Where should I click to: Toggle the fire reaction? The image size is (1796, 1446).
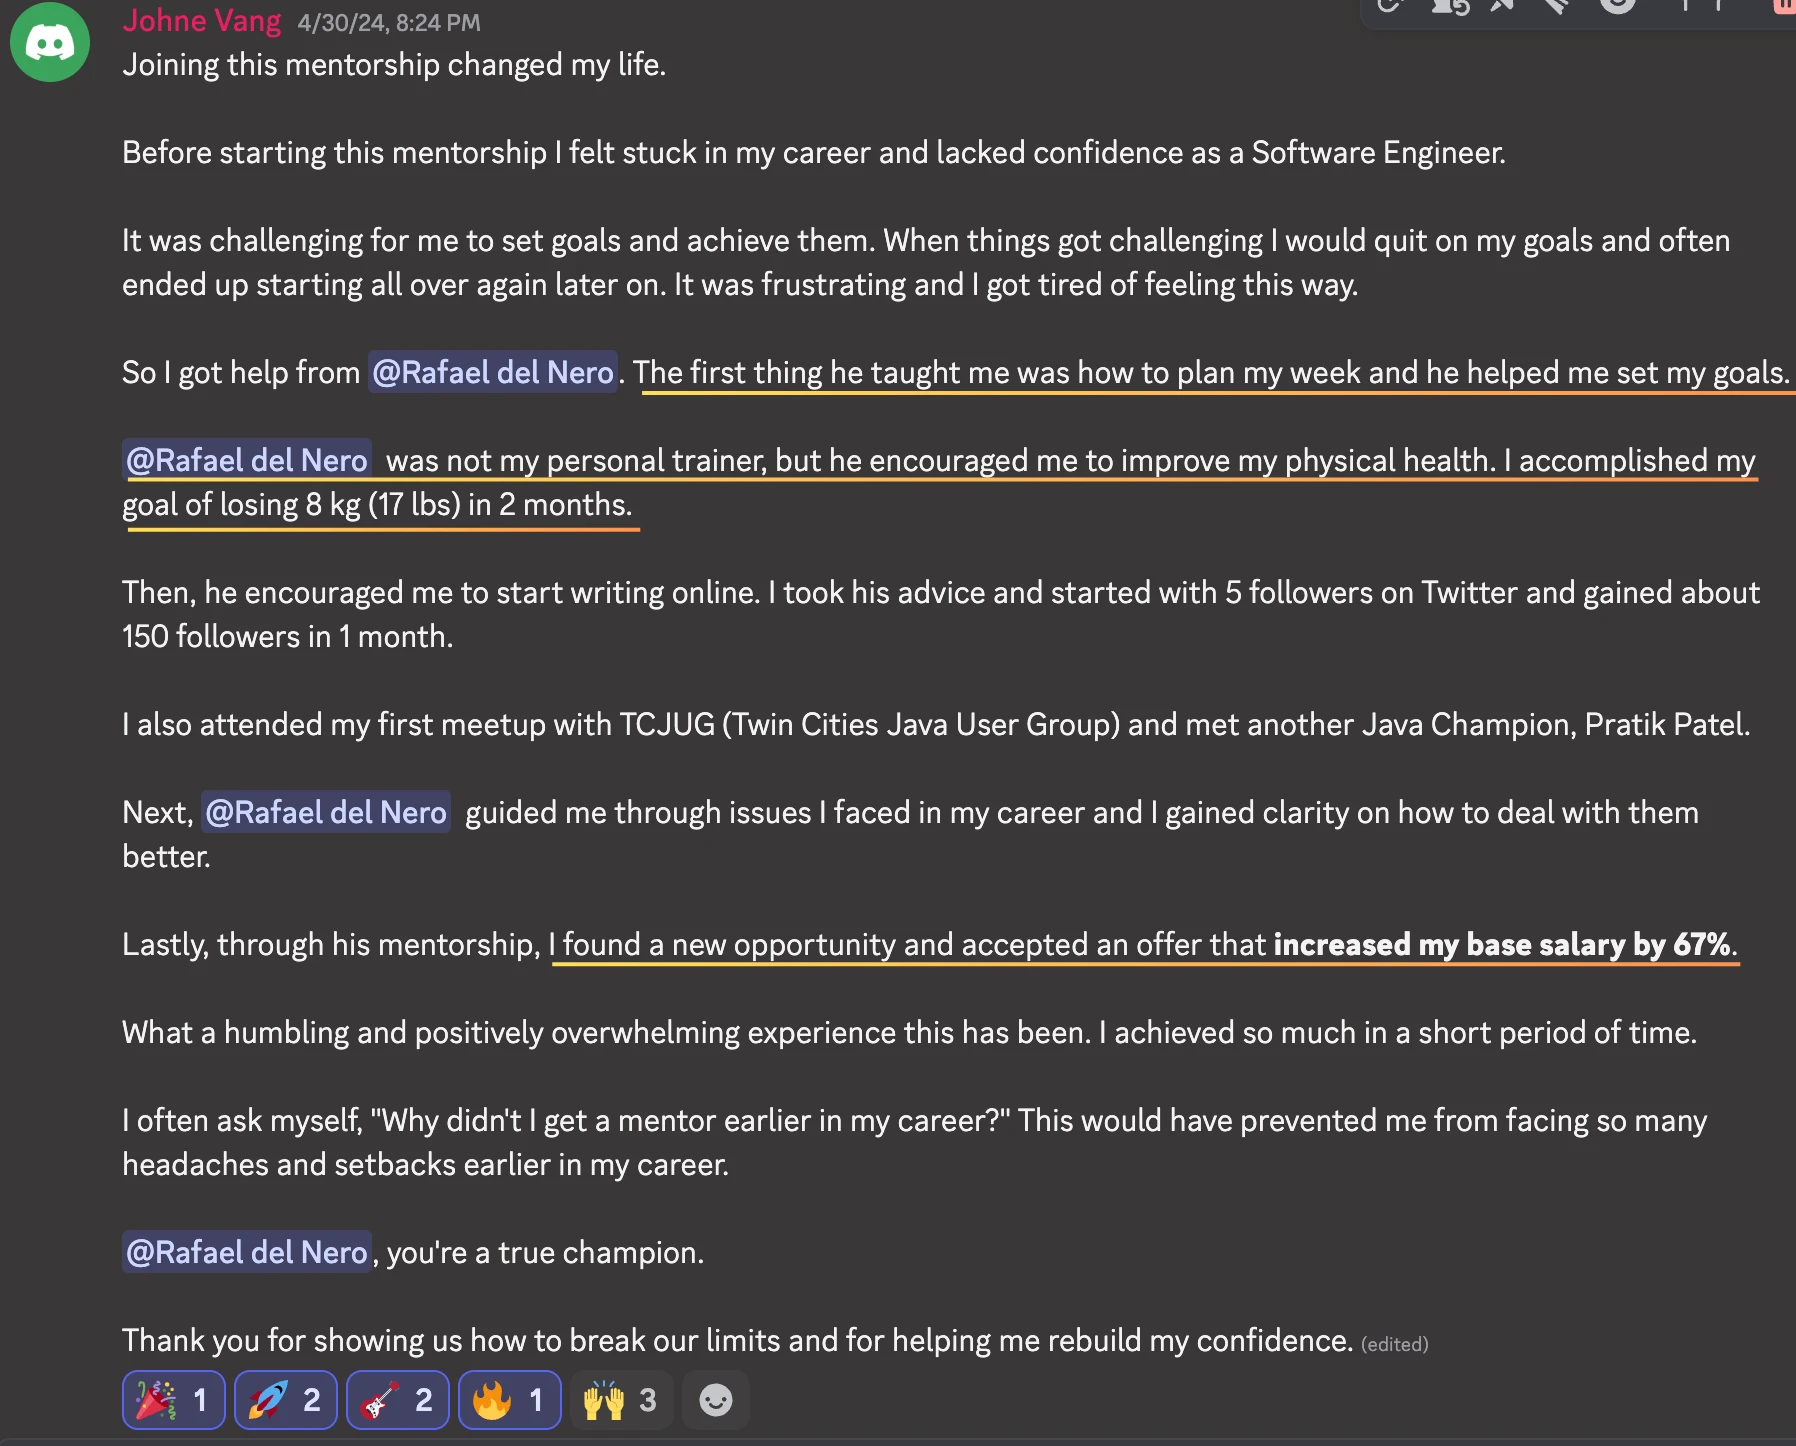(x=509, y=1400)
